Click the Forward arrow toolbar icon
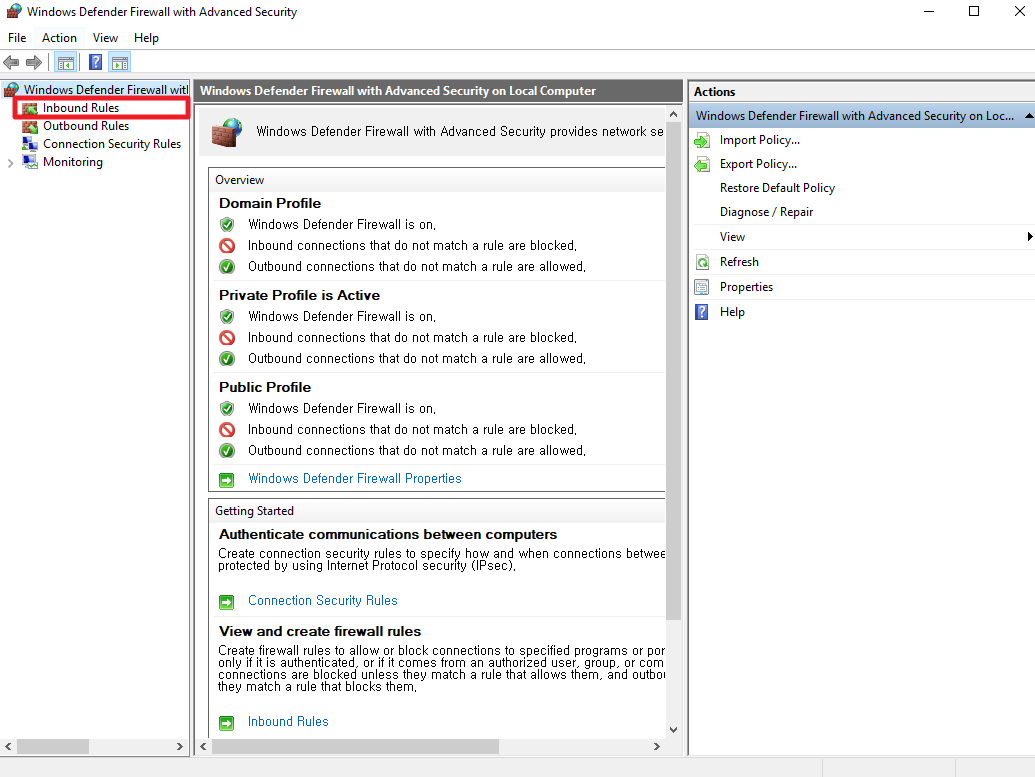1035x777 pixels. [x=34, y=63]
